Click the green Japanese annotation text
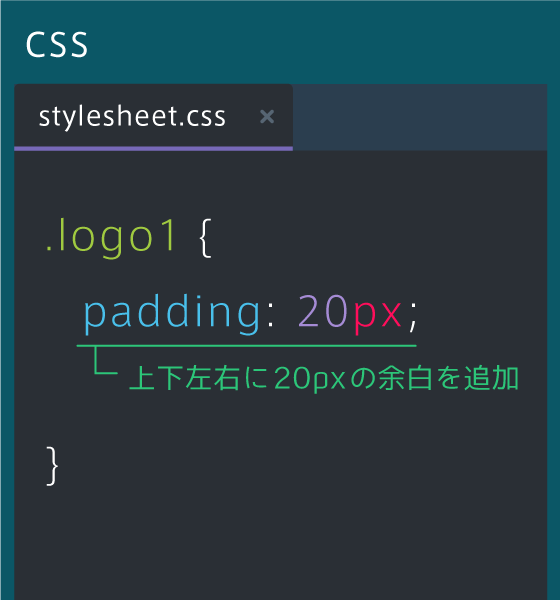Screen dimensions: 560x600 (x=324, y=378)
